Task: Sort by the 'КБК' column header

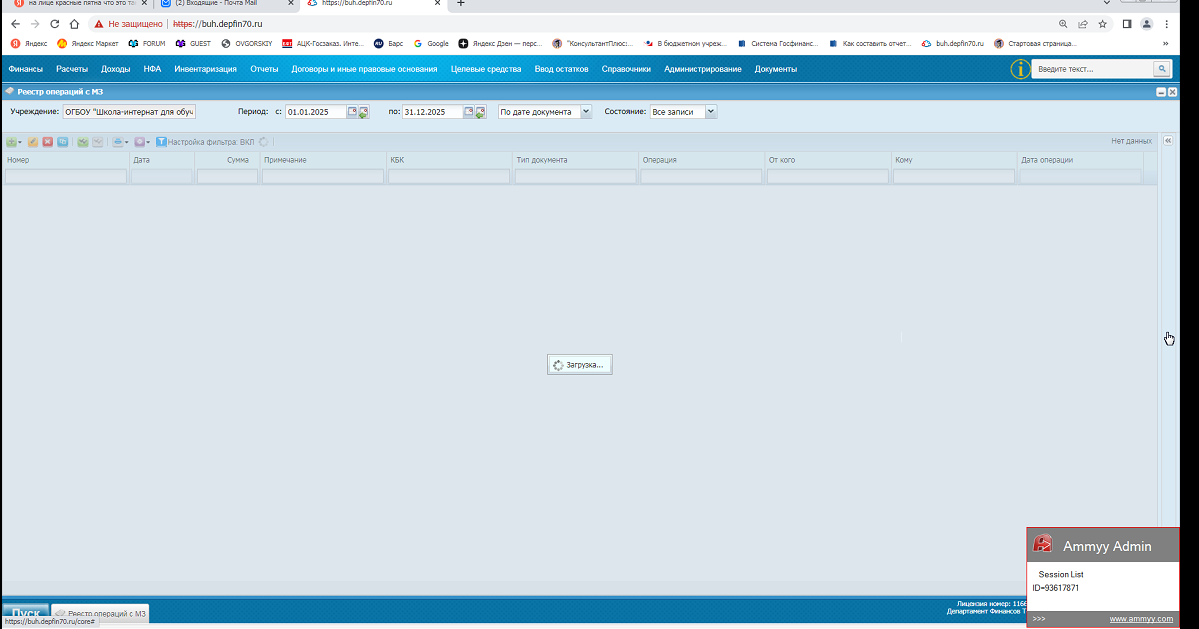Action: click(449, 160)
